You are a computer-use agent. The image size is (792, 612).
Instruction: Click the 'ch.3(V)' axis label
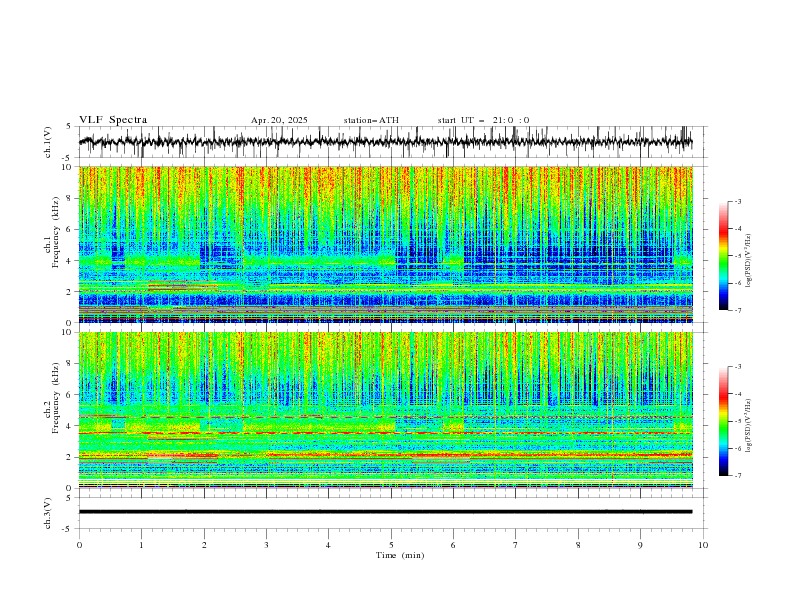[48, 513]
